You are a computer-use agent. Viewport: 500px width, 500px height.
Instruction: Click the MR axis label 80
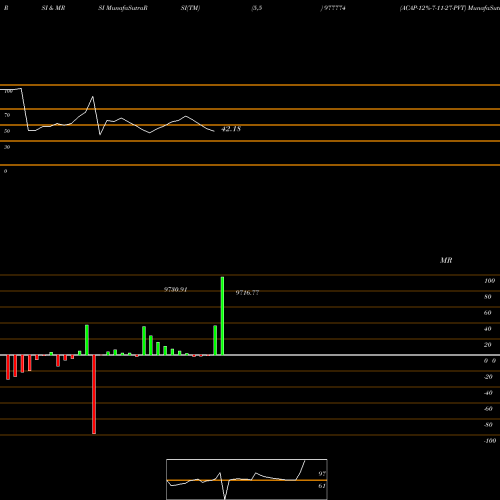coord(488,297)
